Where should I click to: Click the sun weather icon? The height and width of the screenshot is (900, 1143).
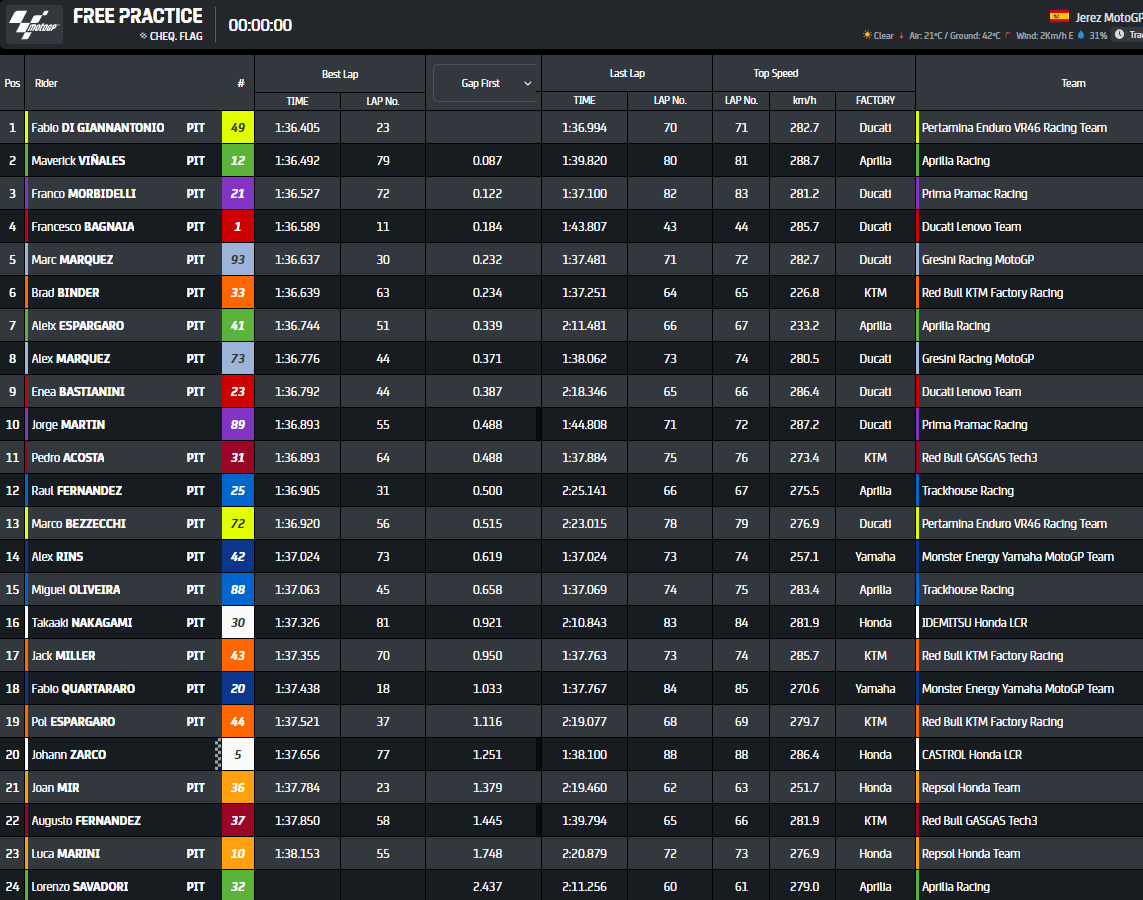pos(867,35)
